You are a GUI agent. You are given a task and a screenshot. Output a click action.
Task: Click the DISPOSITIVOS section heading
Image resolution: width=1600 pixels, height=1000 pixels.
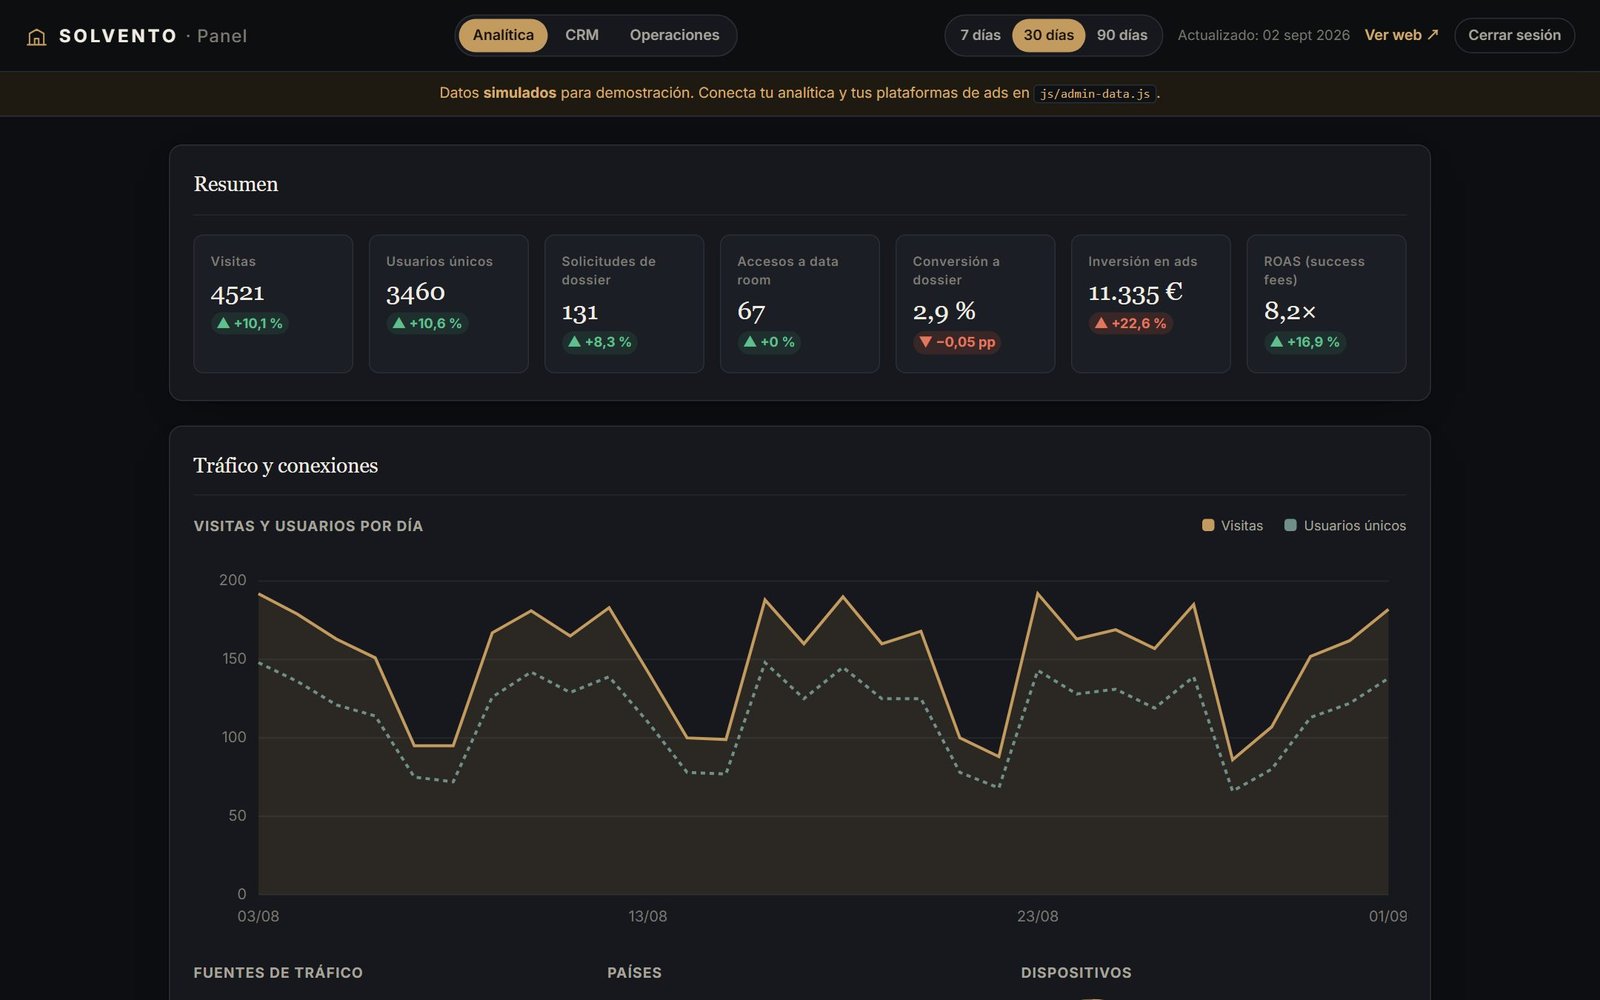pyautogui.click(x=1076, y=972)
